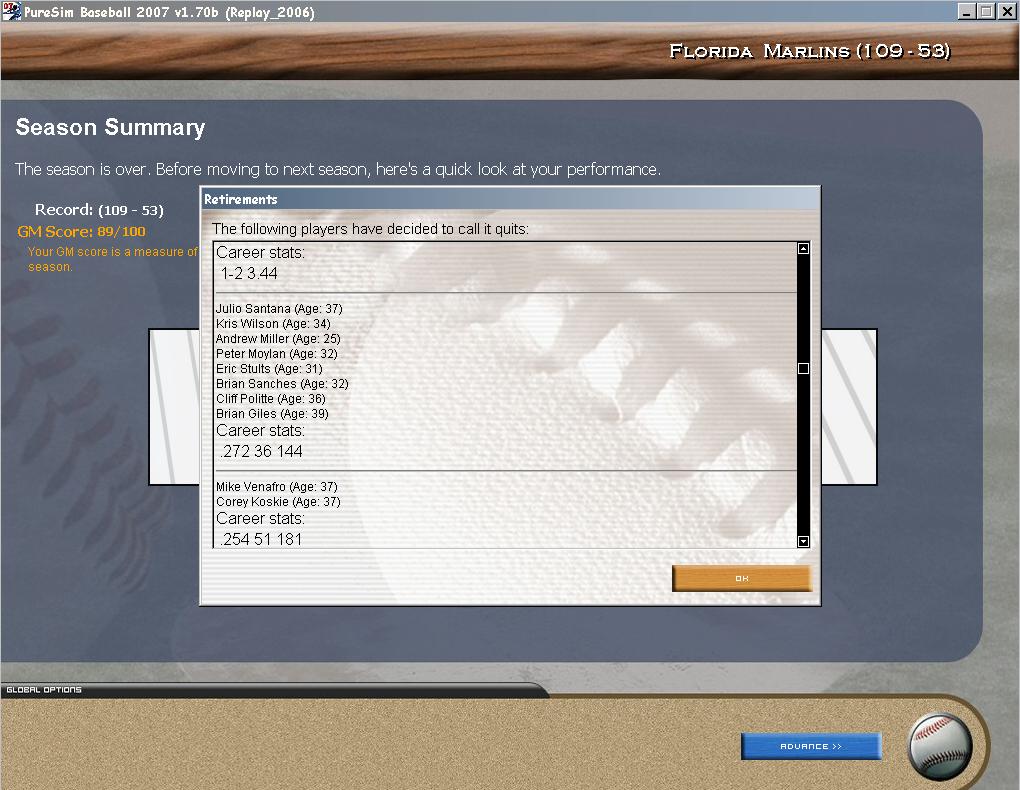This screenshot has width=1020, height=790.
Task: Click the PureSim app icon in title bar
Action: (12, 12)
